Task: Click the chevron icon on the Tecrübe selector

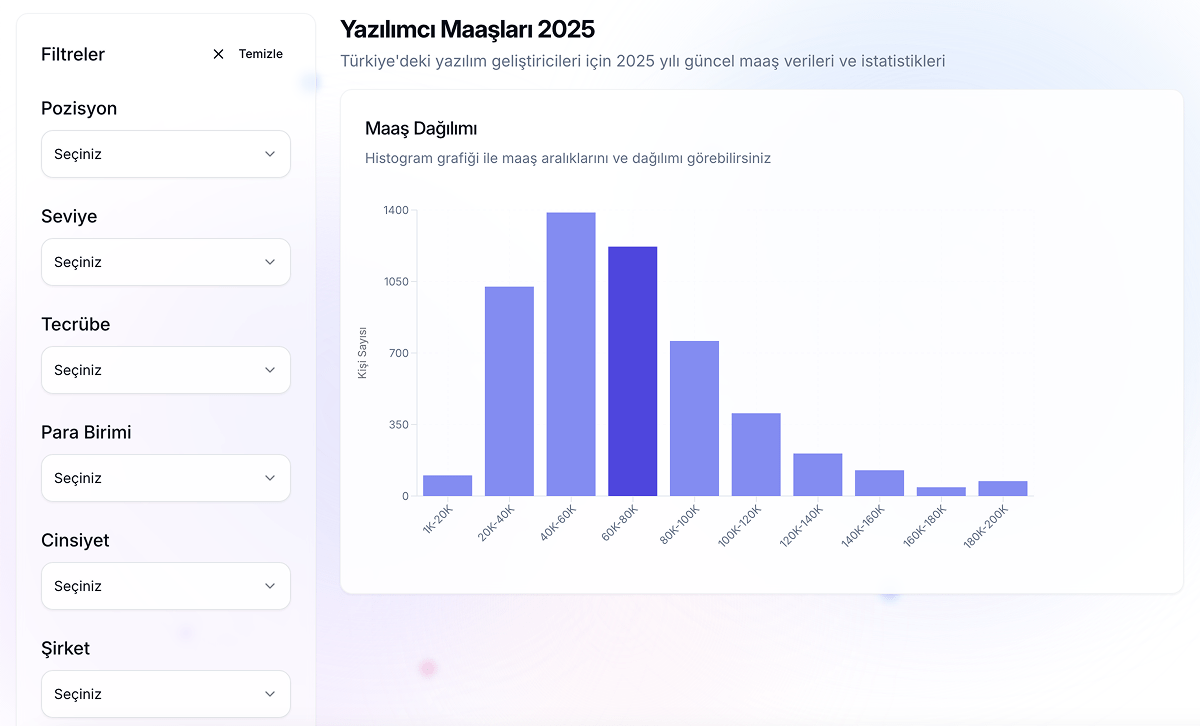Action: point(270,370)
